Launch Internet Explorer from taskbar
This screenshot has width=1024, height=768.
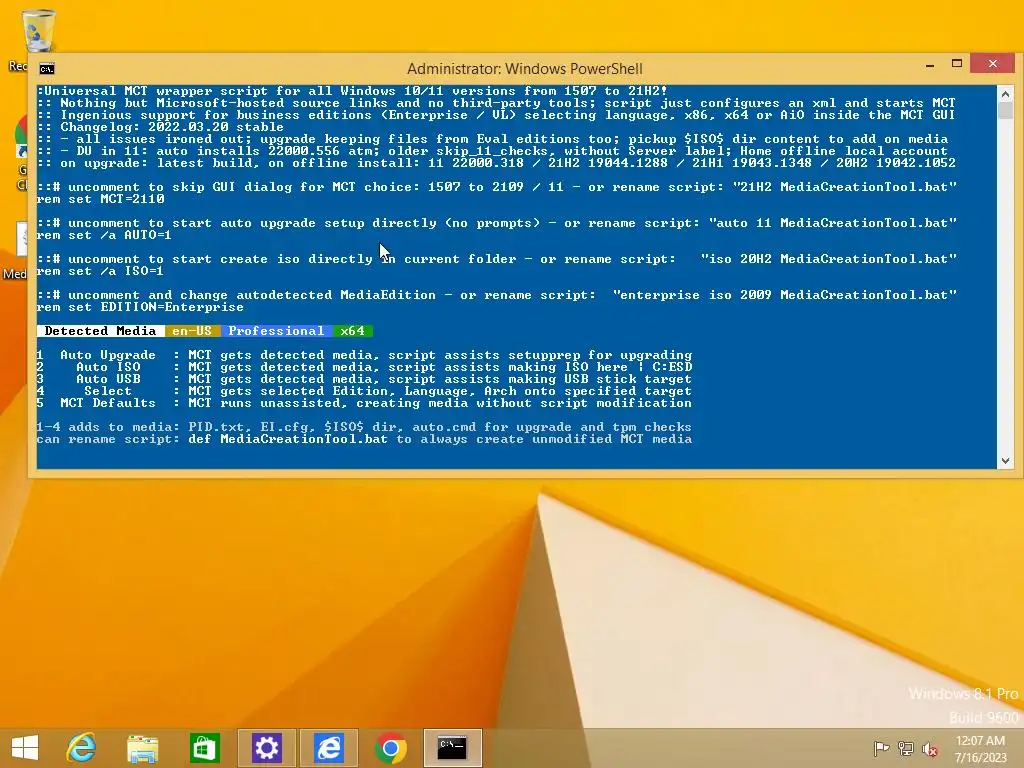point(81,748)
